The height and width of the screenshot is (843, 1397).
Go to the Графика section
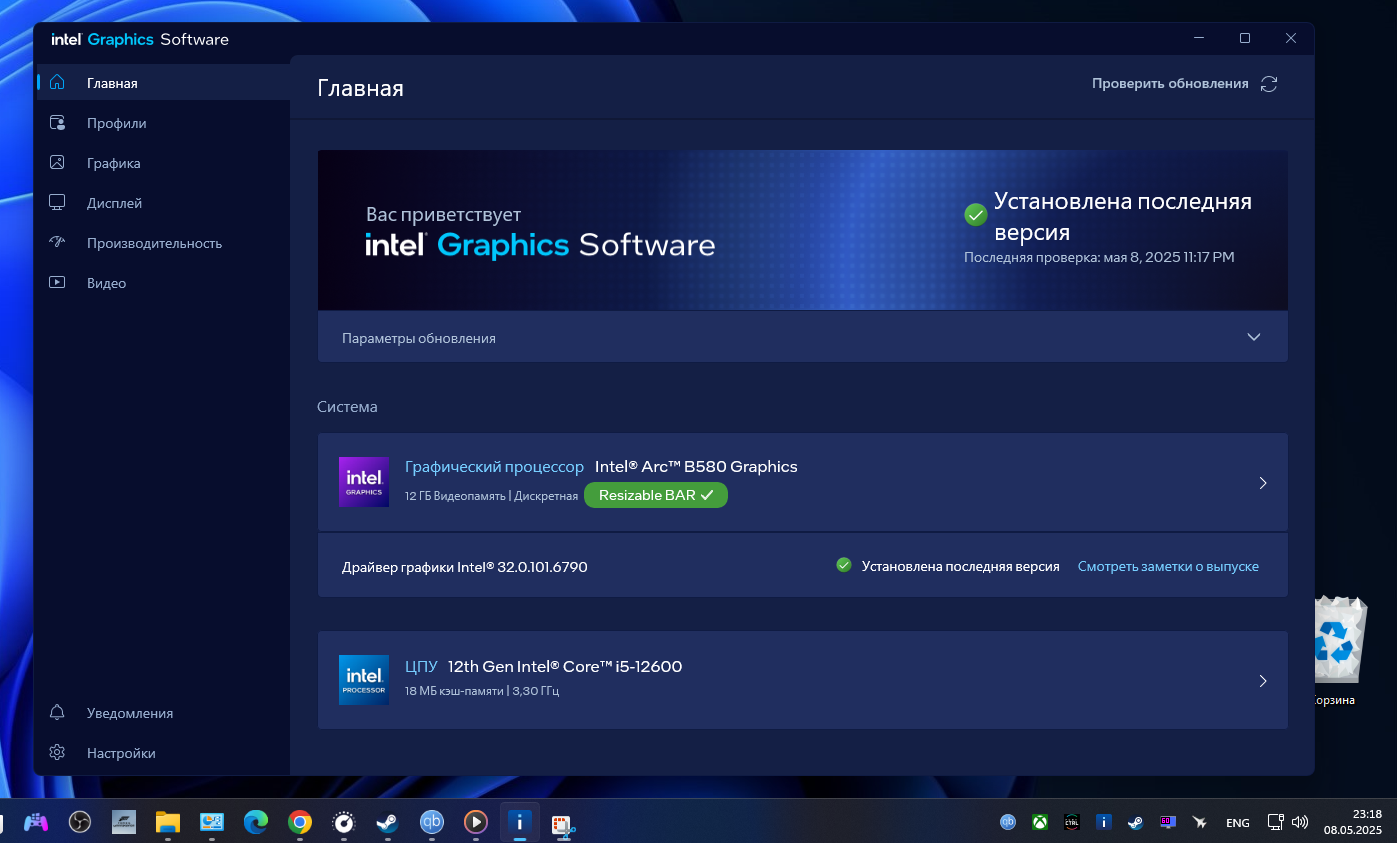point(163,163)
